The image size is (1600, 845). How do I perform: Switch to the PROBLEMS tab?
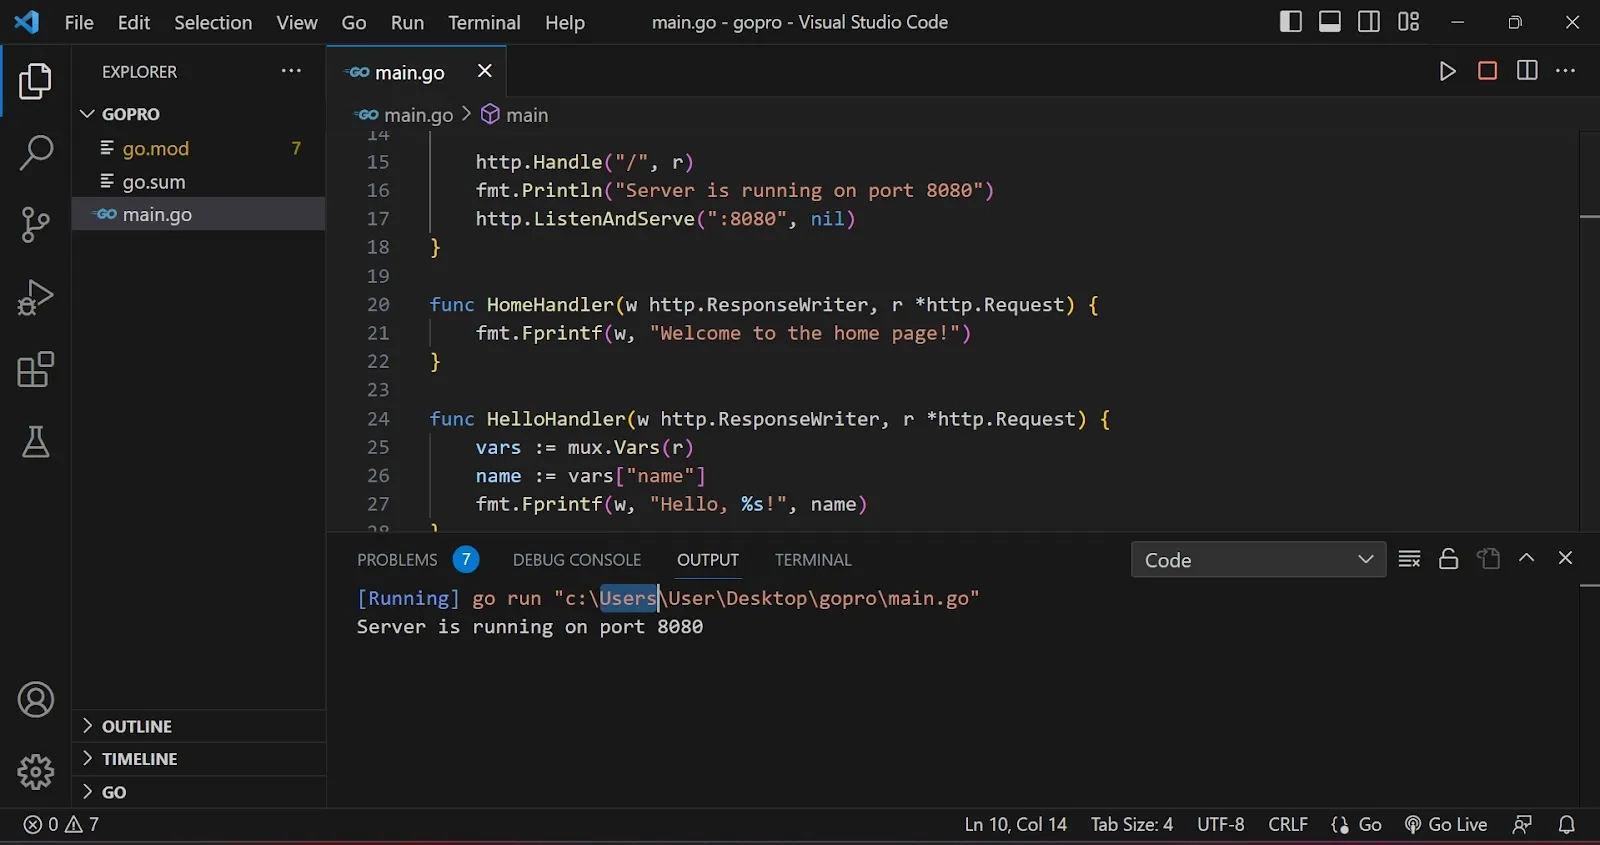pos(417,560)
